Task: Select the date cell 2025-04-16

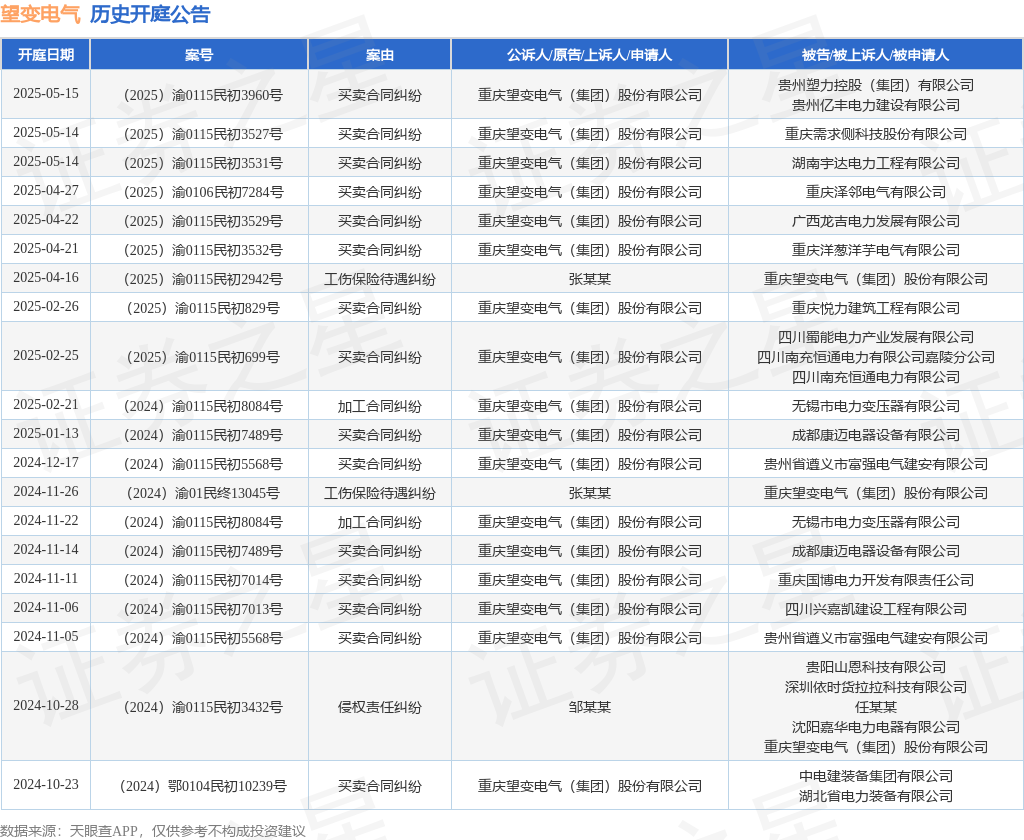Action: pyautogui.click(x=46, y=278)
